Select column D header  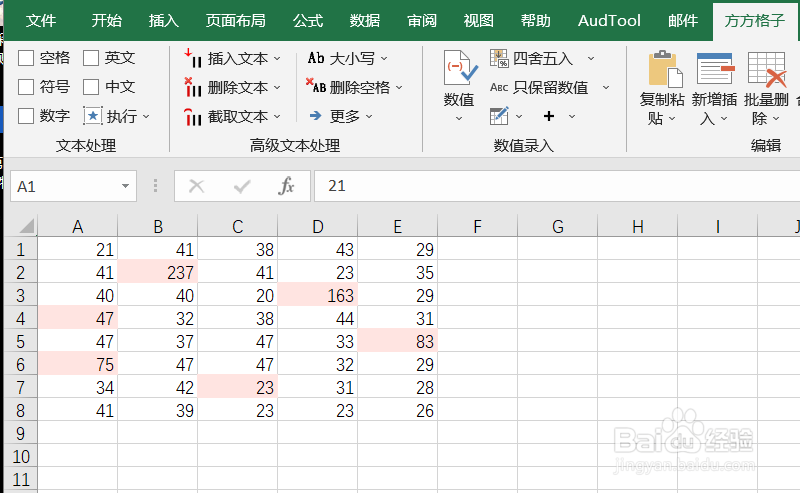click(317, 226)
